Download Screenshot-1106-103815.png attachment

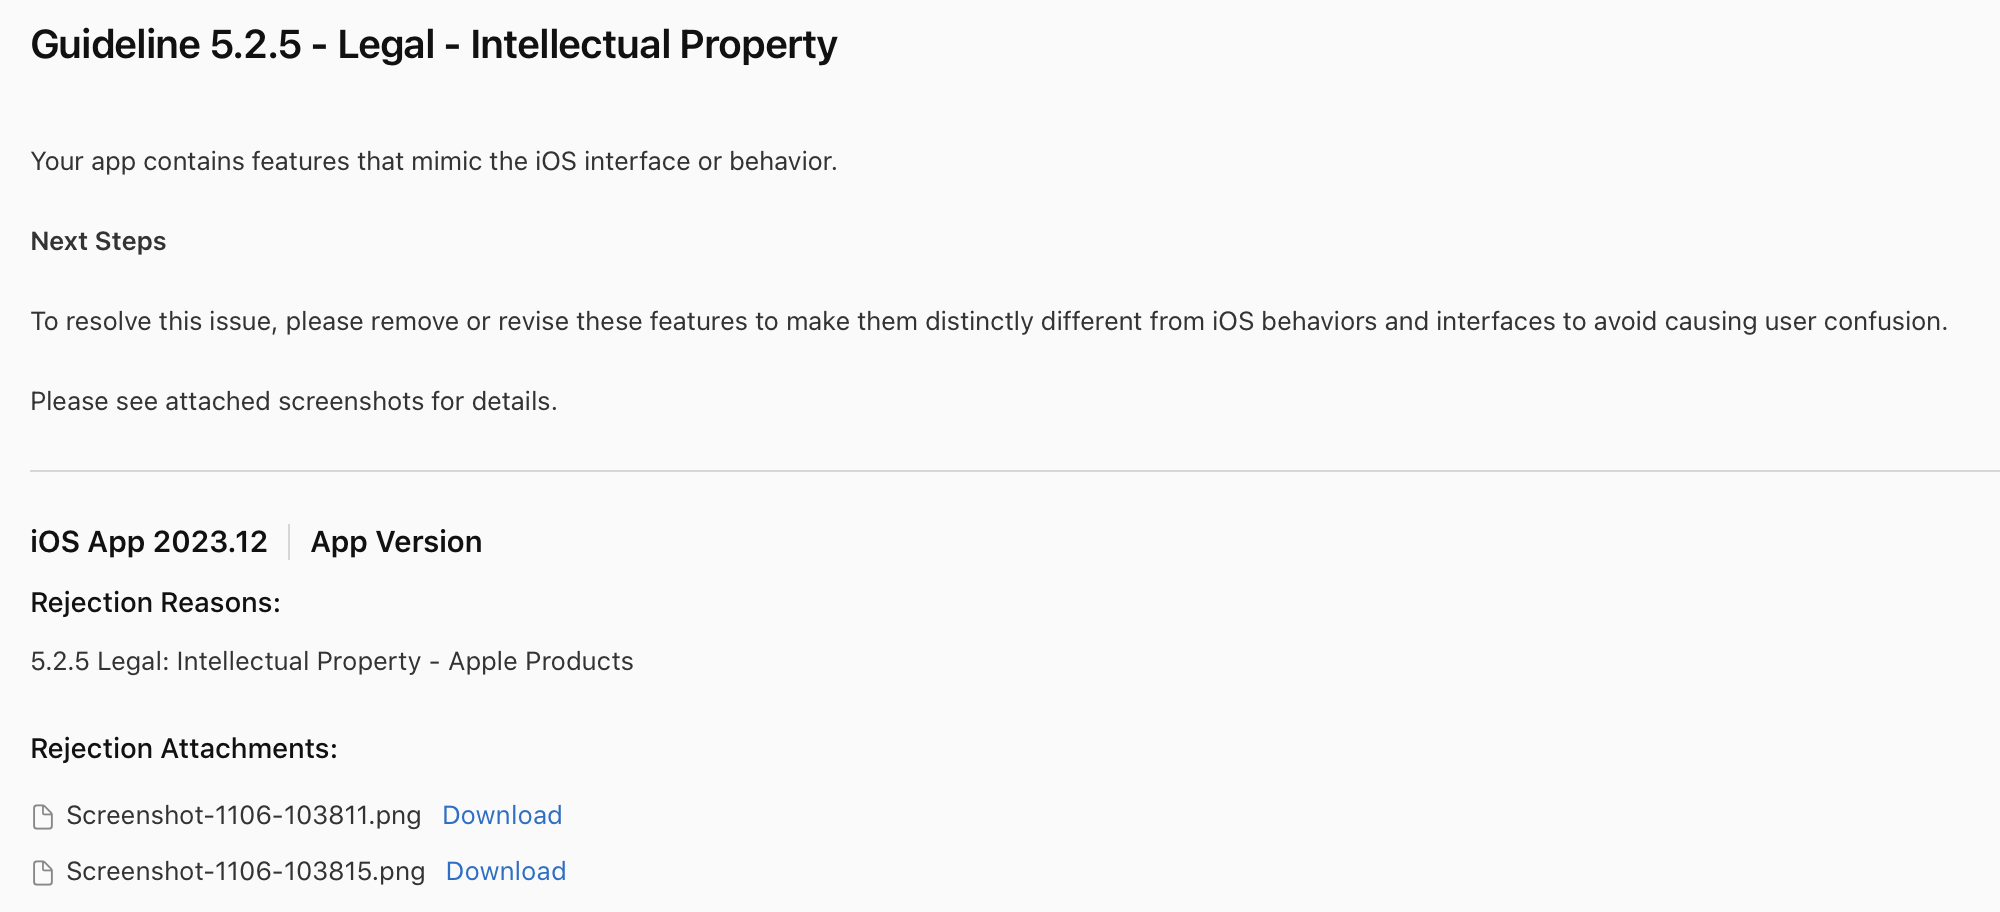tap(506, 871)
